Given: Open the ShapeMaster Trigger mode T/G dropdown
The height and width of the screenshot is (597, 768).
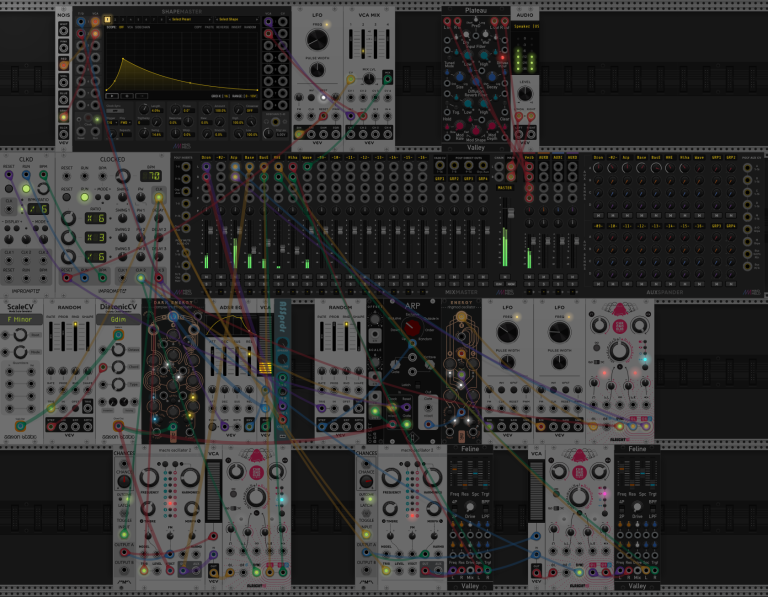Looking at the screenshot, I should [110, 122].
